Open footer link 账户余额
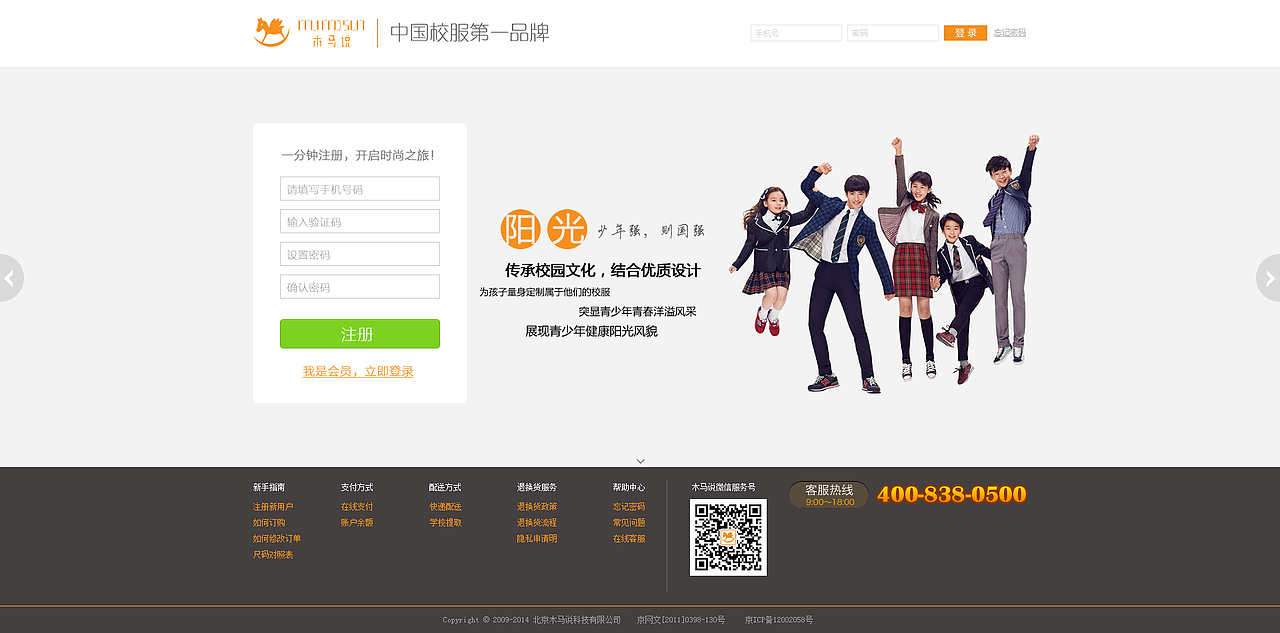This screenshot has width=1280, height=633. (357, 523)
